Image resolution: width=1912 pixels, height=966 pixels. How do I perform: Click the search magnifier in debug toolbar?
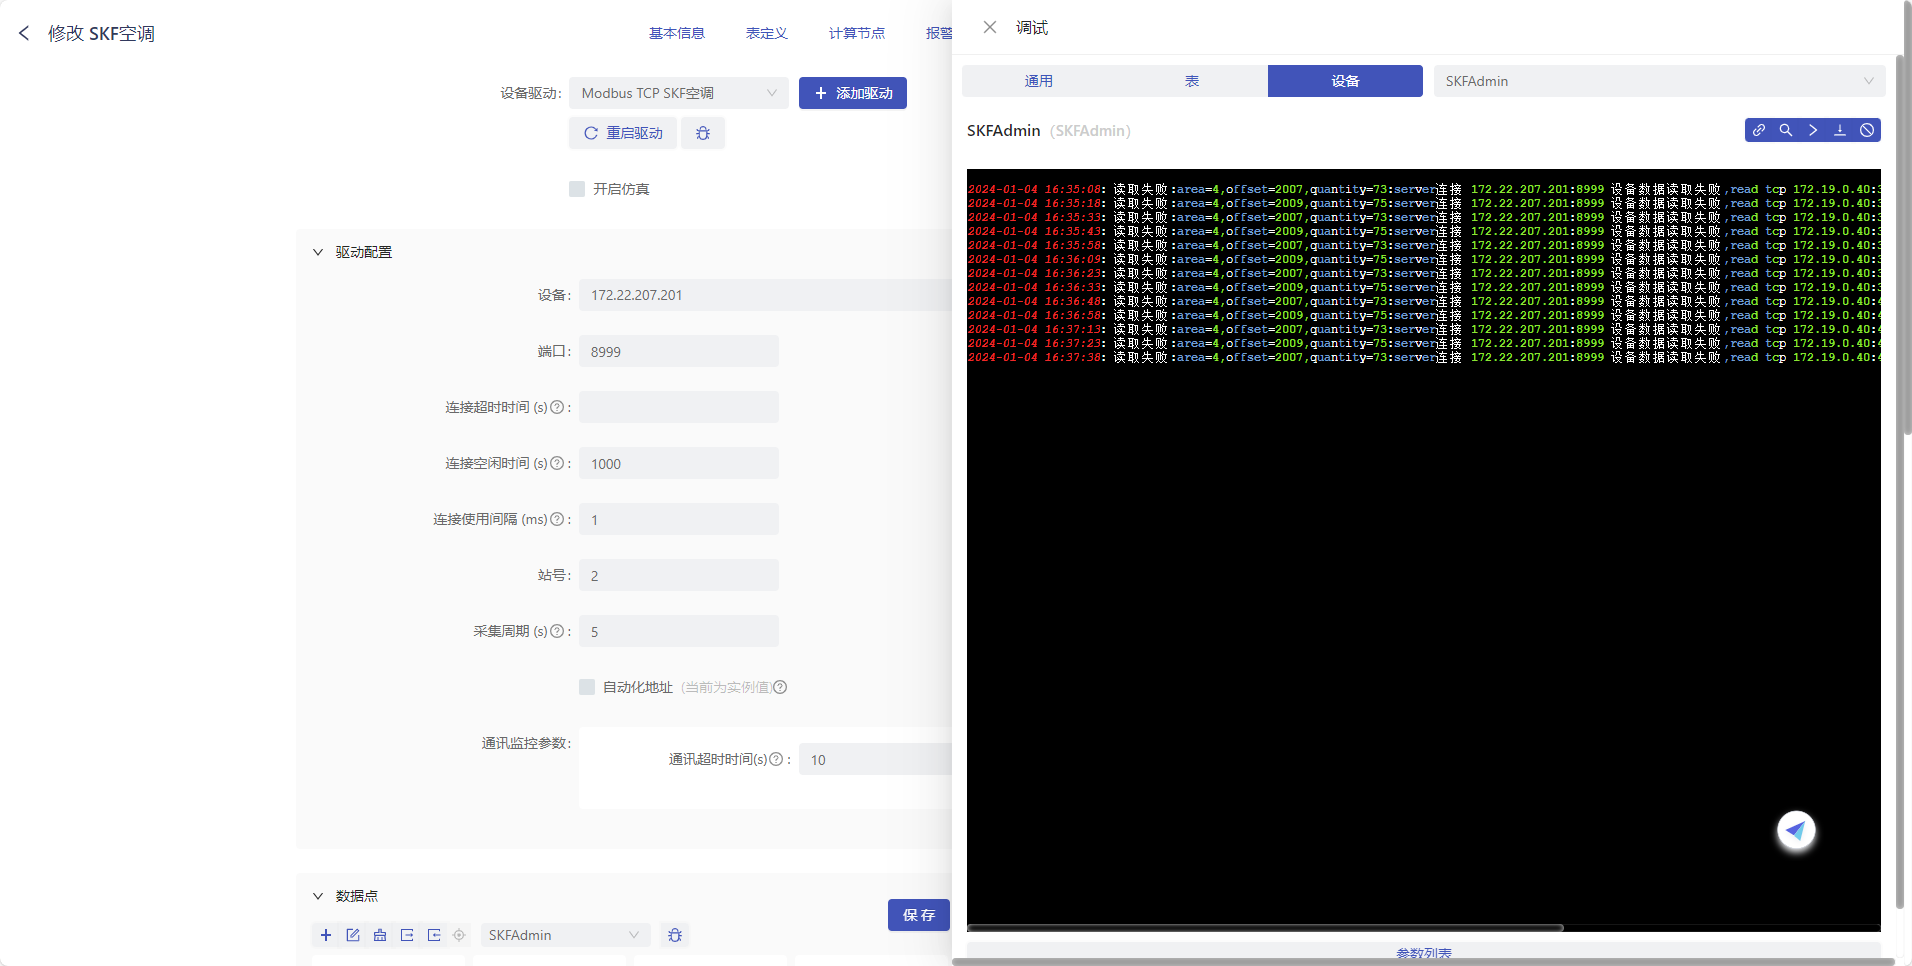point(1786,130)
